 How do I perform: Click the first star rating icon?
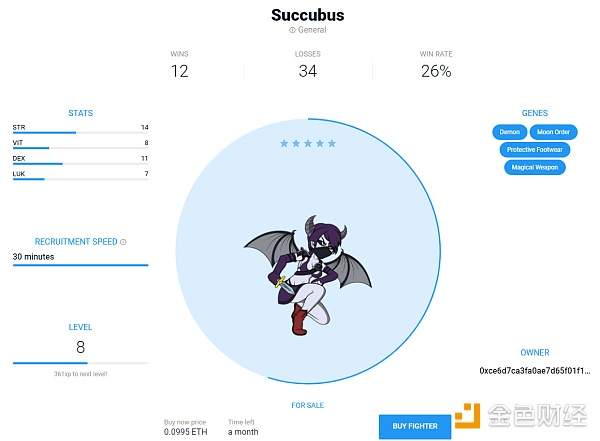[284, 143]
